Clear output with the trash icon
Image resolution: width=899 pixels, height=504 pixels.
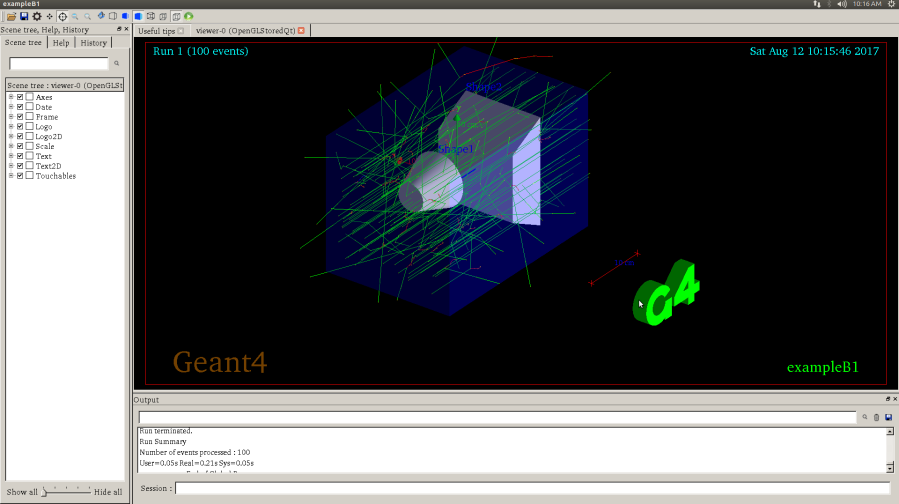point(877,417)
